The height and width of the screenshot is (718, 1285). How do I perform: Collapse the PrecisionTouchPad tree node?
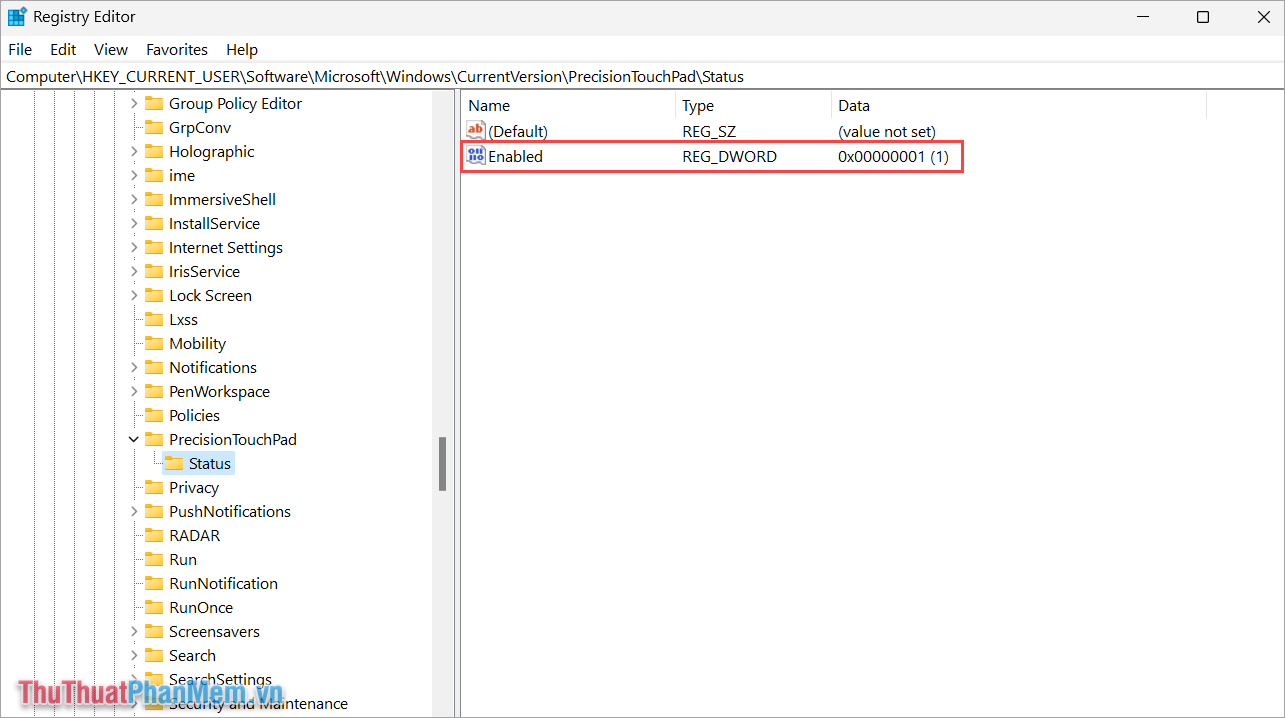[x=134, y=440]
